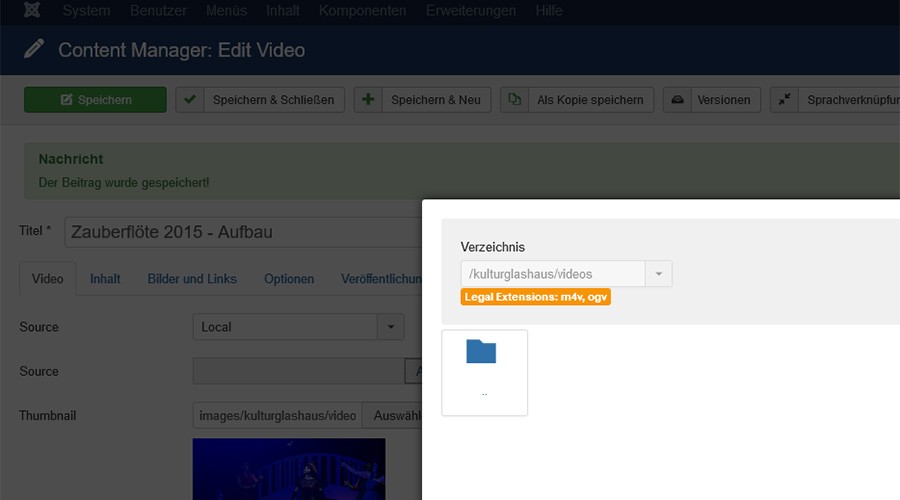Switch to the Optionen tab
Viewport: 900px width, 500px height.
tap(289, 279)
